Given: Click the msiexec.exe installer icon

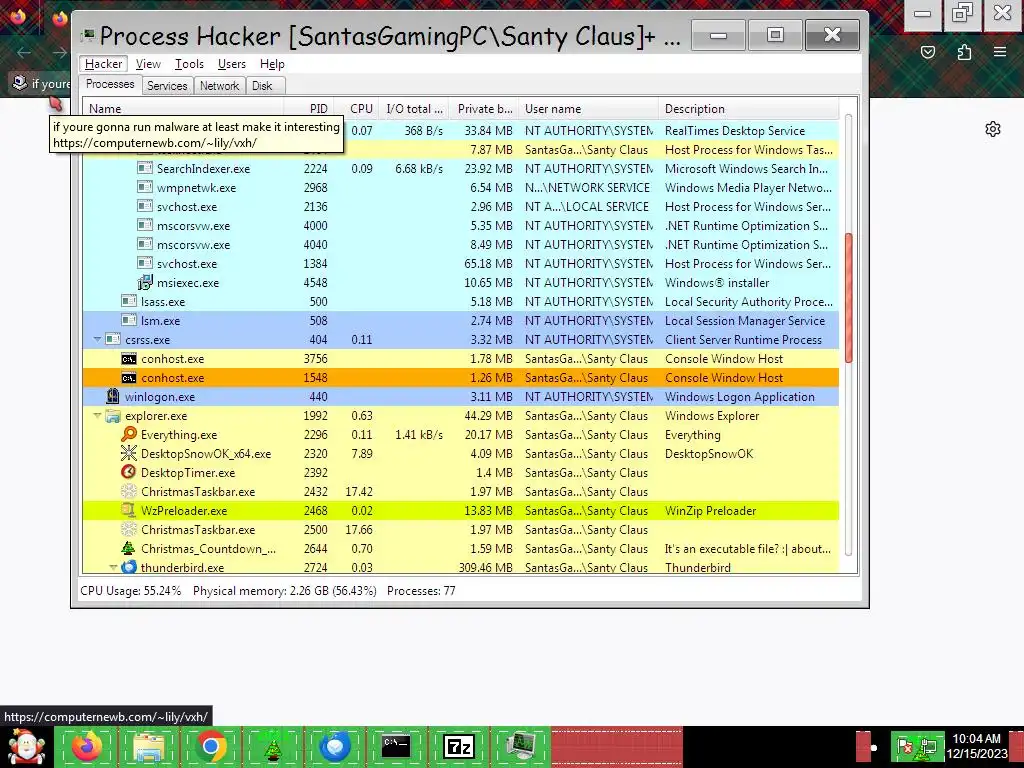Looking at the screenshot, I should (144, 283).
